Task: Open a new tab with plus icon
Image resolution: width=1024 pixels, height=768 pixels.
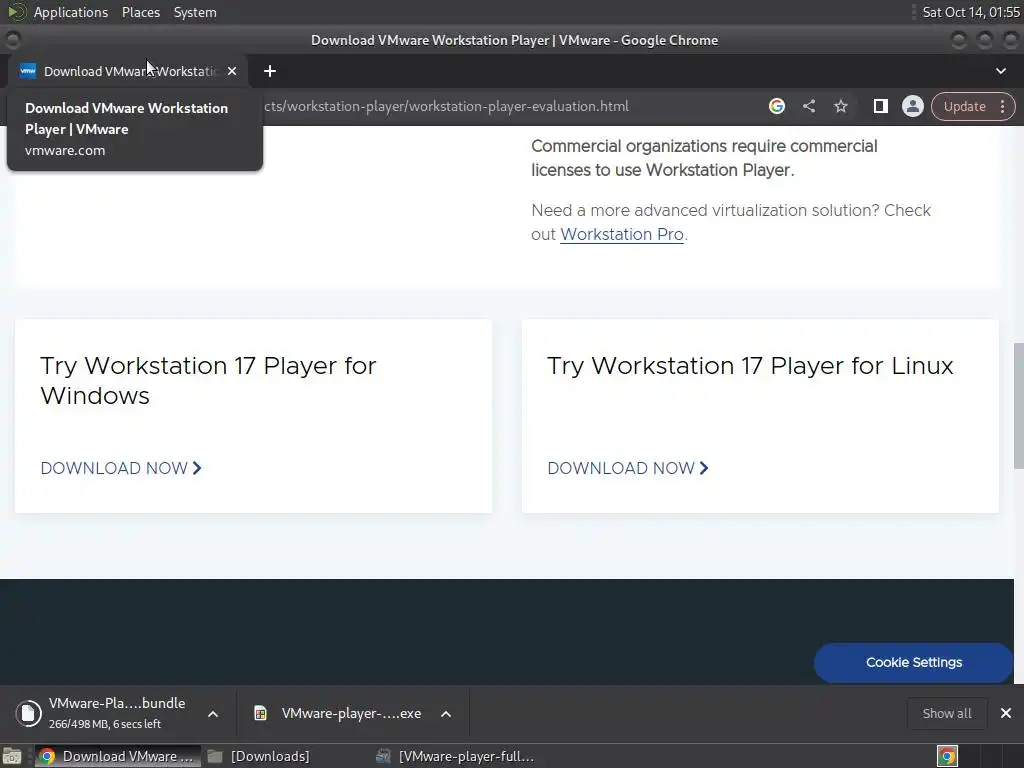Action: click(270, 71)
